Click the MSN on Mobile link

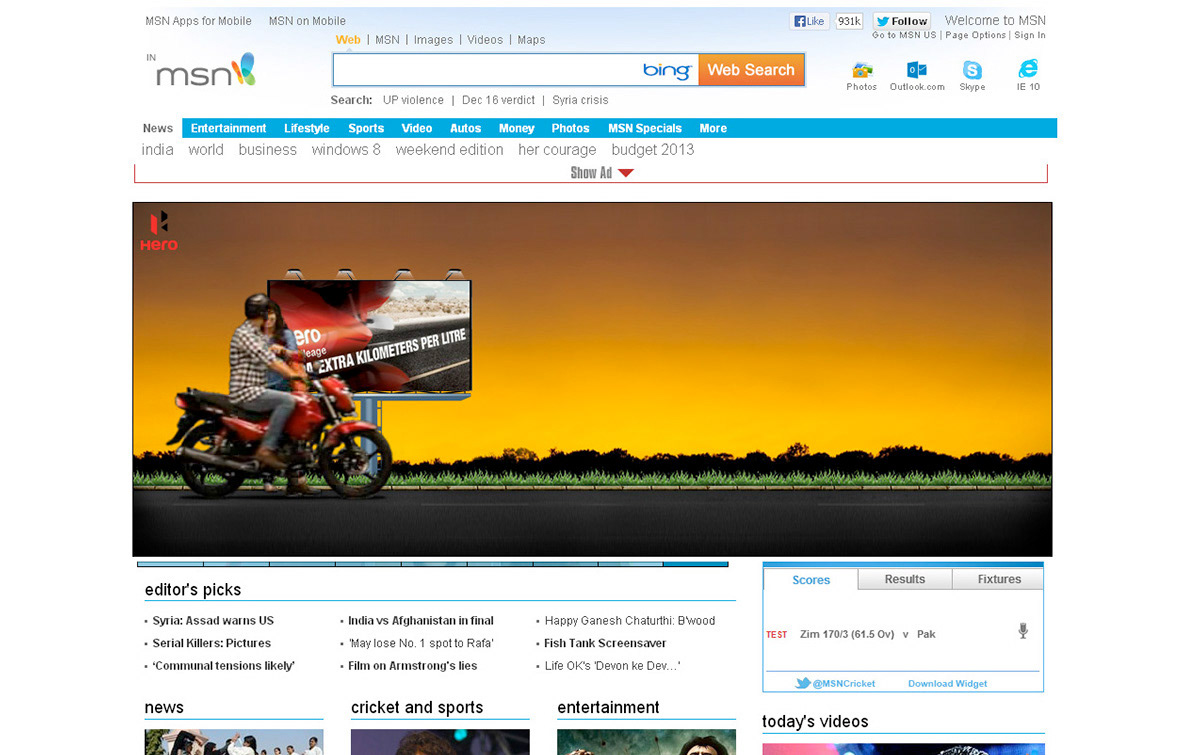(307, 21)
